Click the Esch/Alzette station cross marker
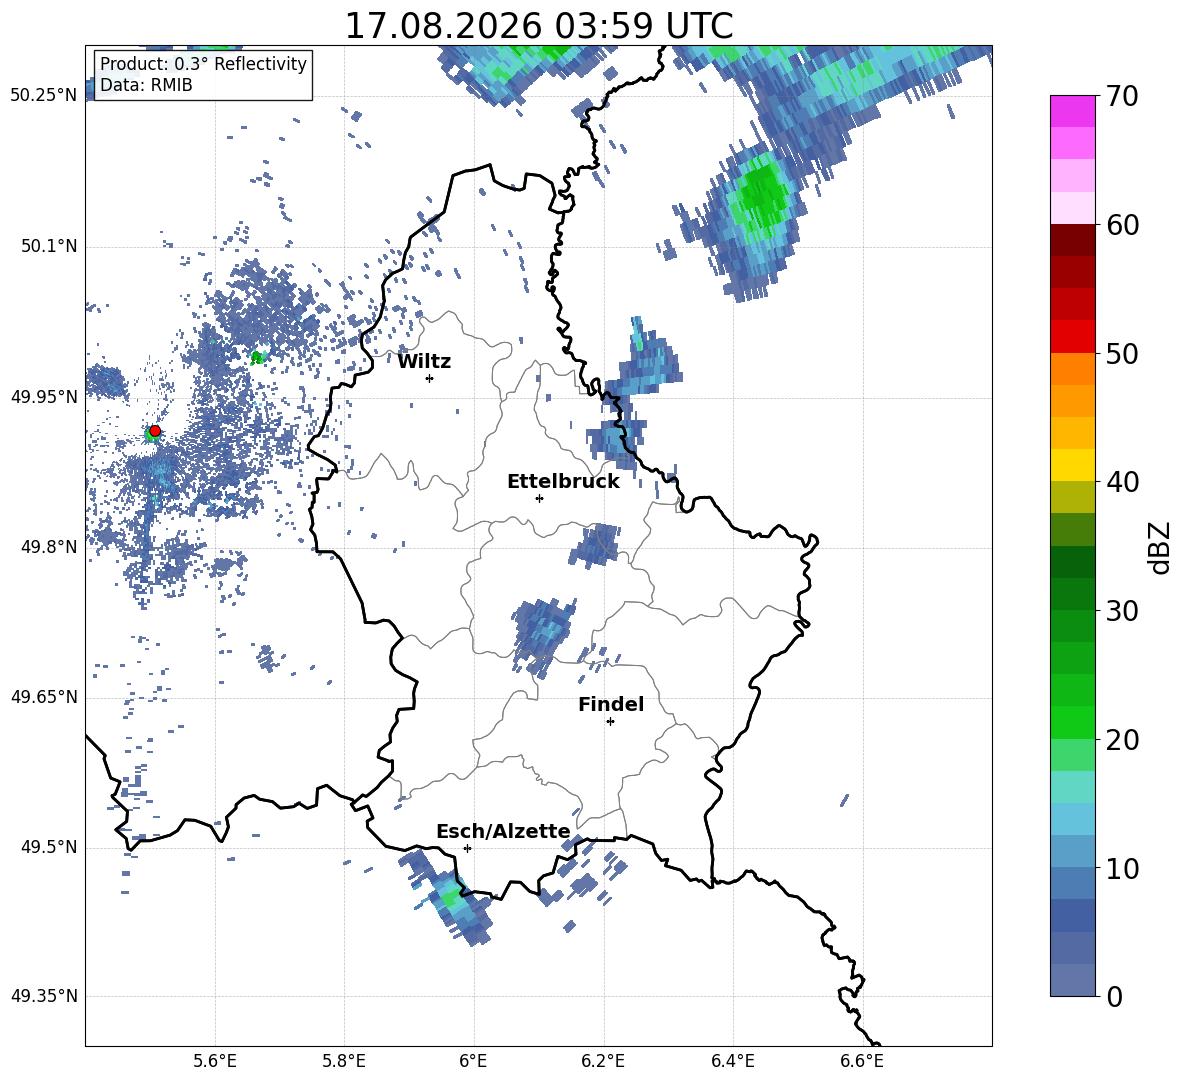The image size is (1184, 1081). (467, 848)
